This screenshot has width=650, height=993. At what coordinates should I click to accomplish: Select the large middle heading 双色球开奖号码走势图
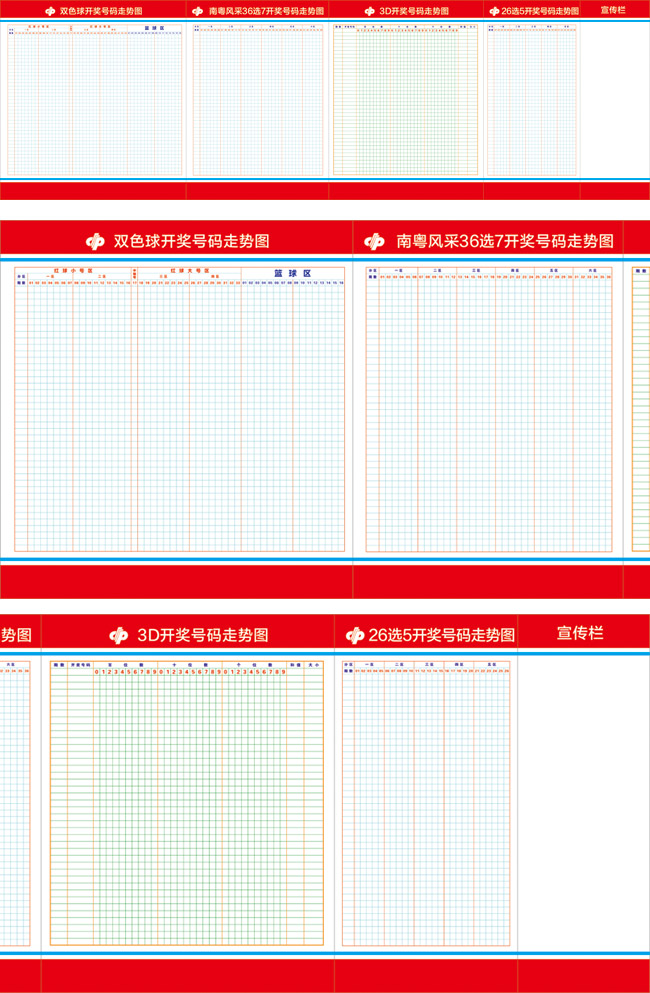click(191, 241)
